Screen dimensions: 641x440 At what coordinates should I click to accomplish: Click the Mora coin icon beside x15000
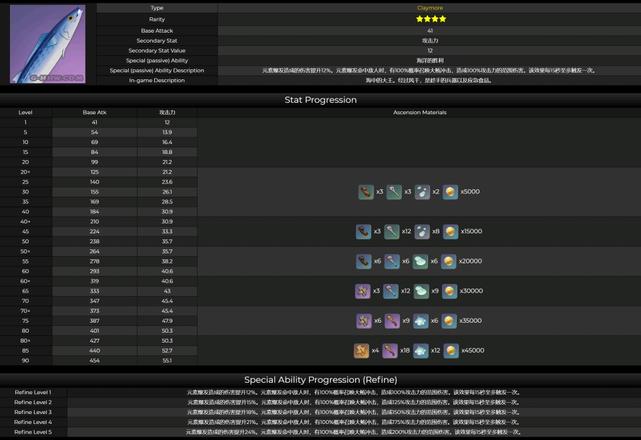pos(450,231)
